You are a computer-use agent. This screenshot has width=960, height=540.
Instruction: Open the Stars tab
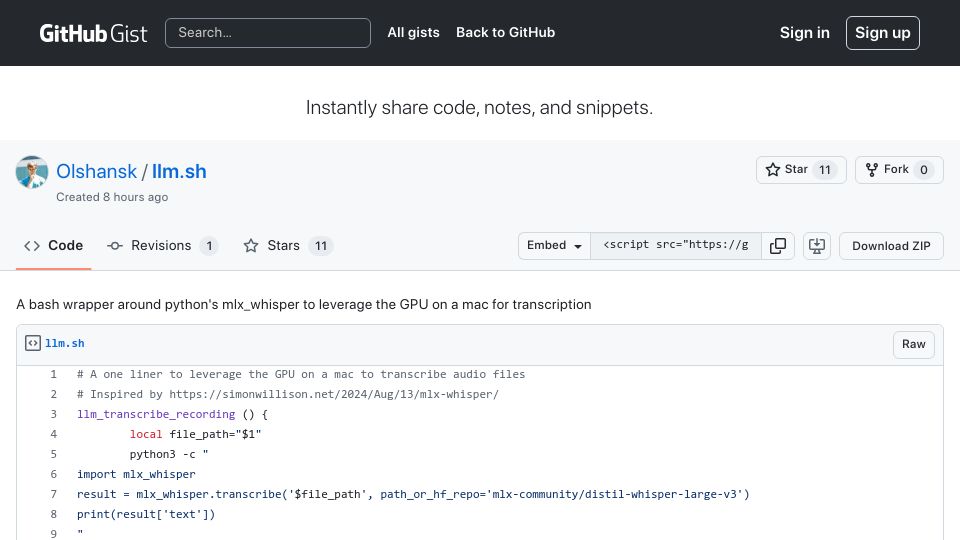pyautogui.click(x=288, y=246)
